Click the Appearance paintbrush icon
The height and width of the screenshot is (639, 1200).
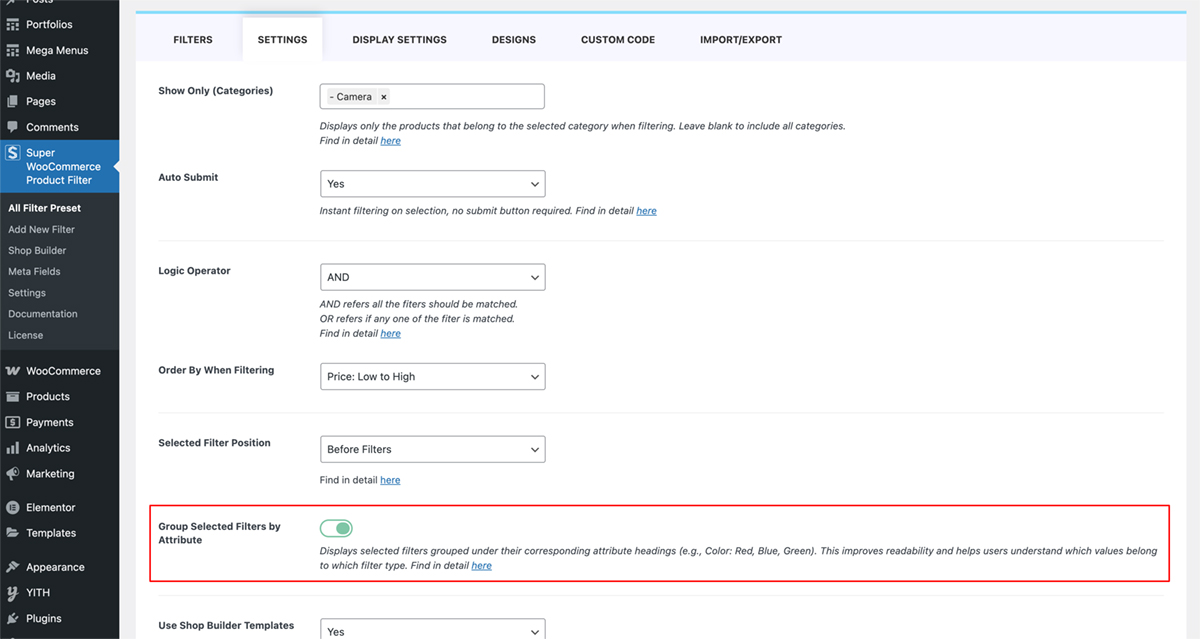pos(13,567)
